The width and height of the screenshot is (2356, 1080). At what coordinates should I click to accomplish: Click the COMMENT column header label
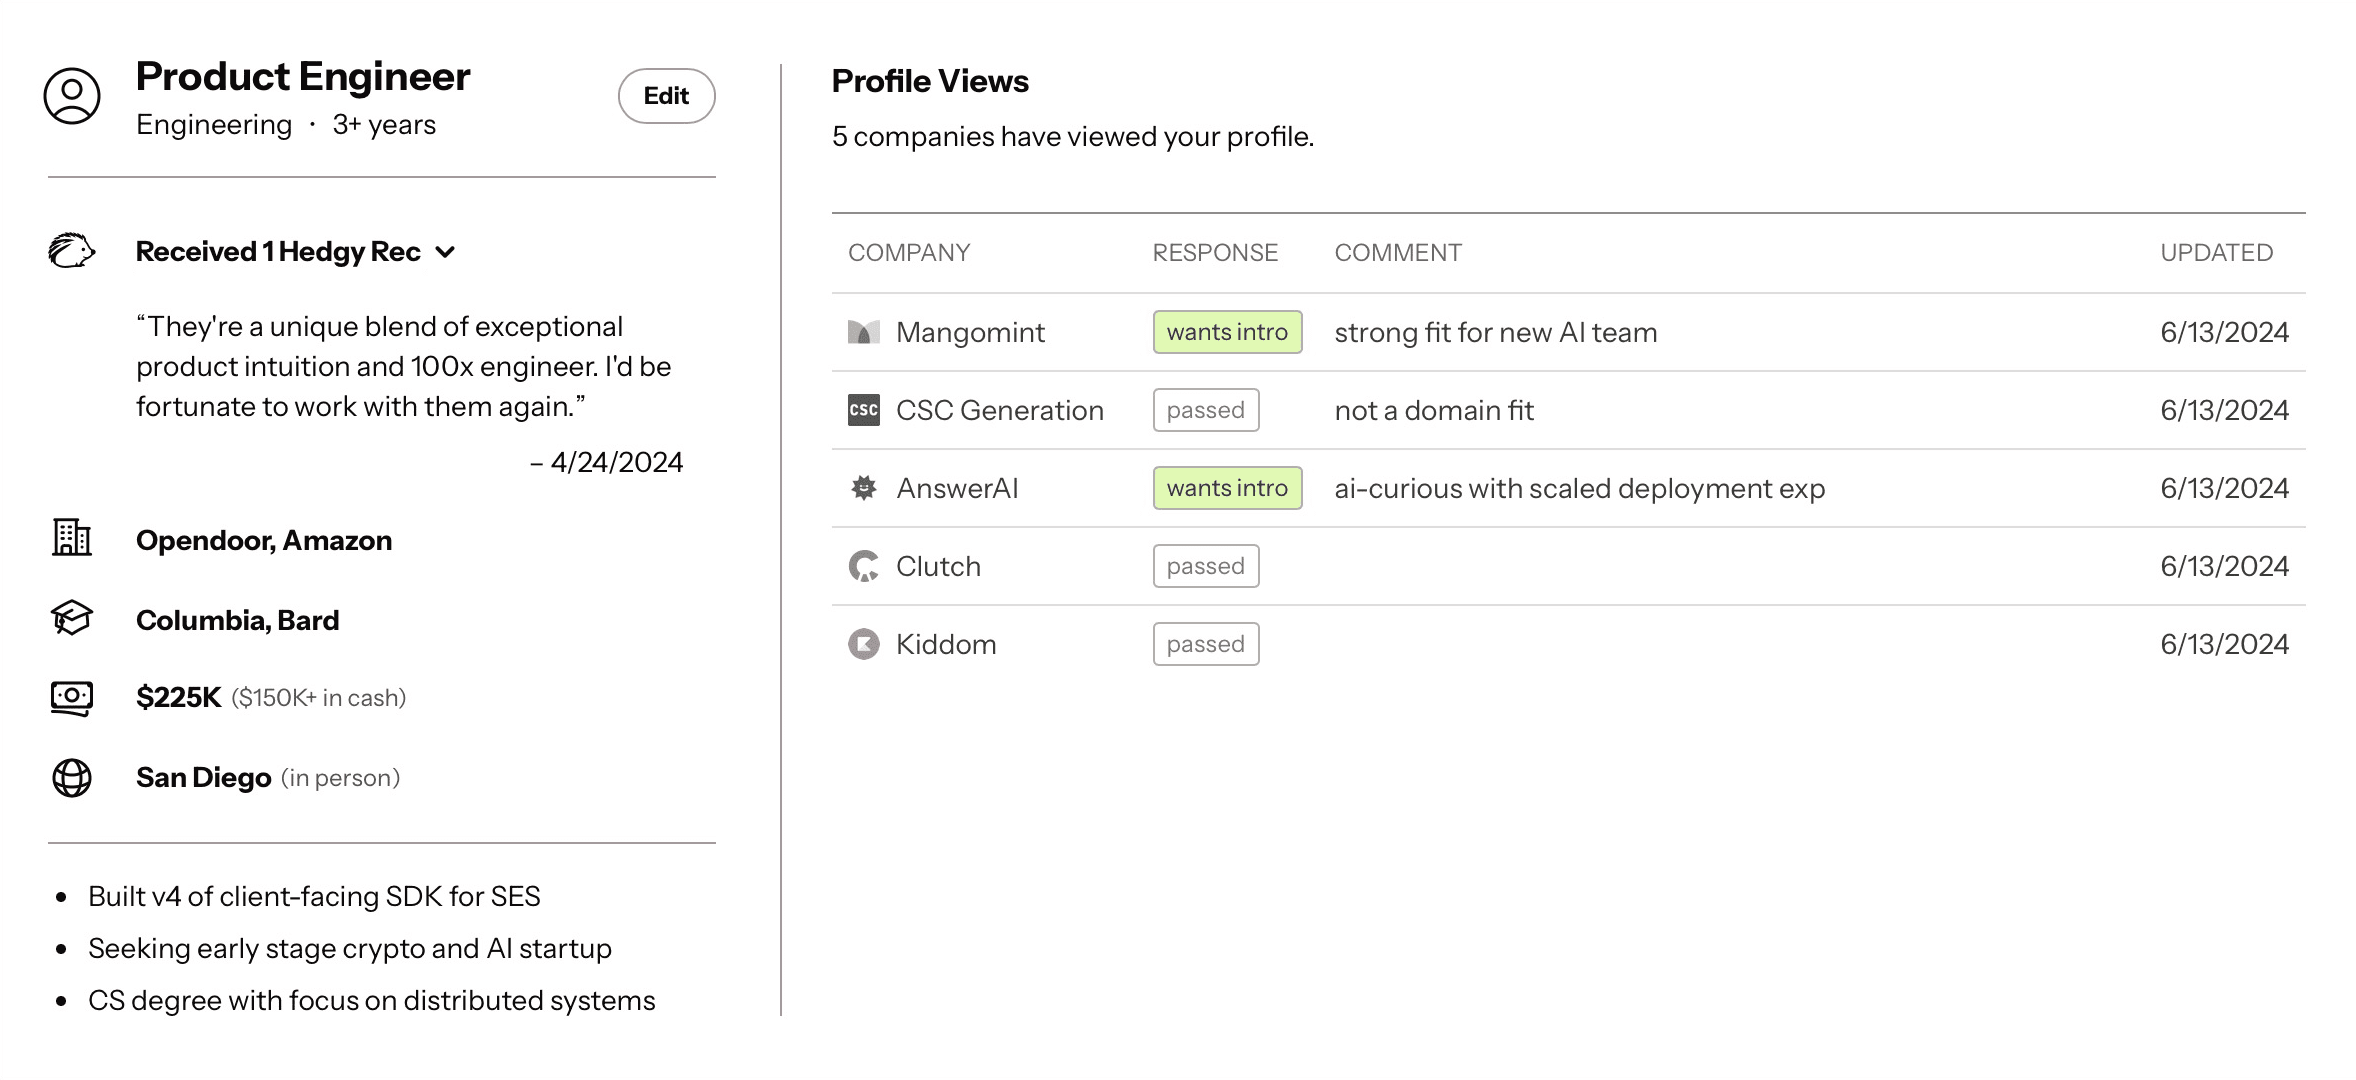click(1397, 252)
